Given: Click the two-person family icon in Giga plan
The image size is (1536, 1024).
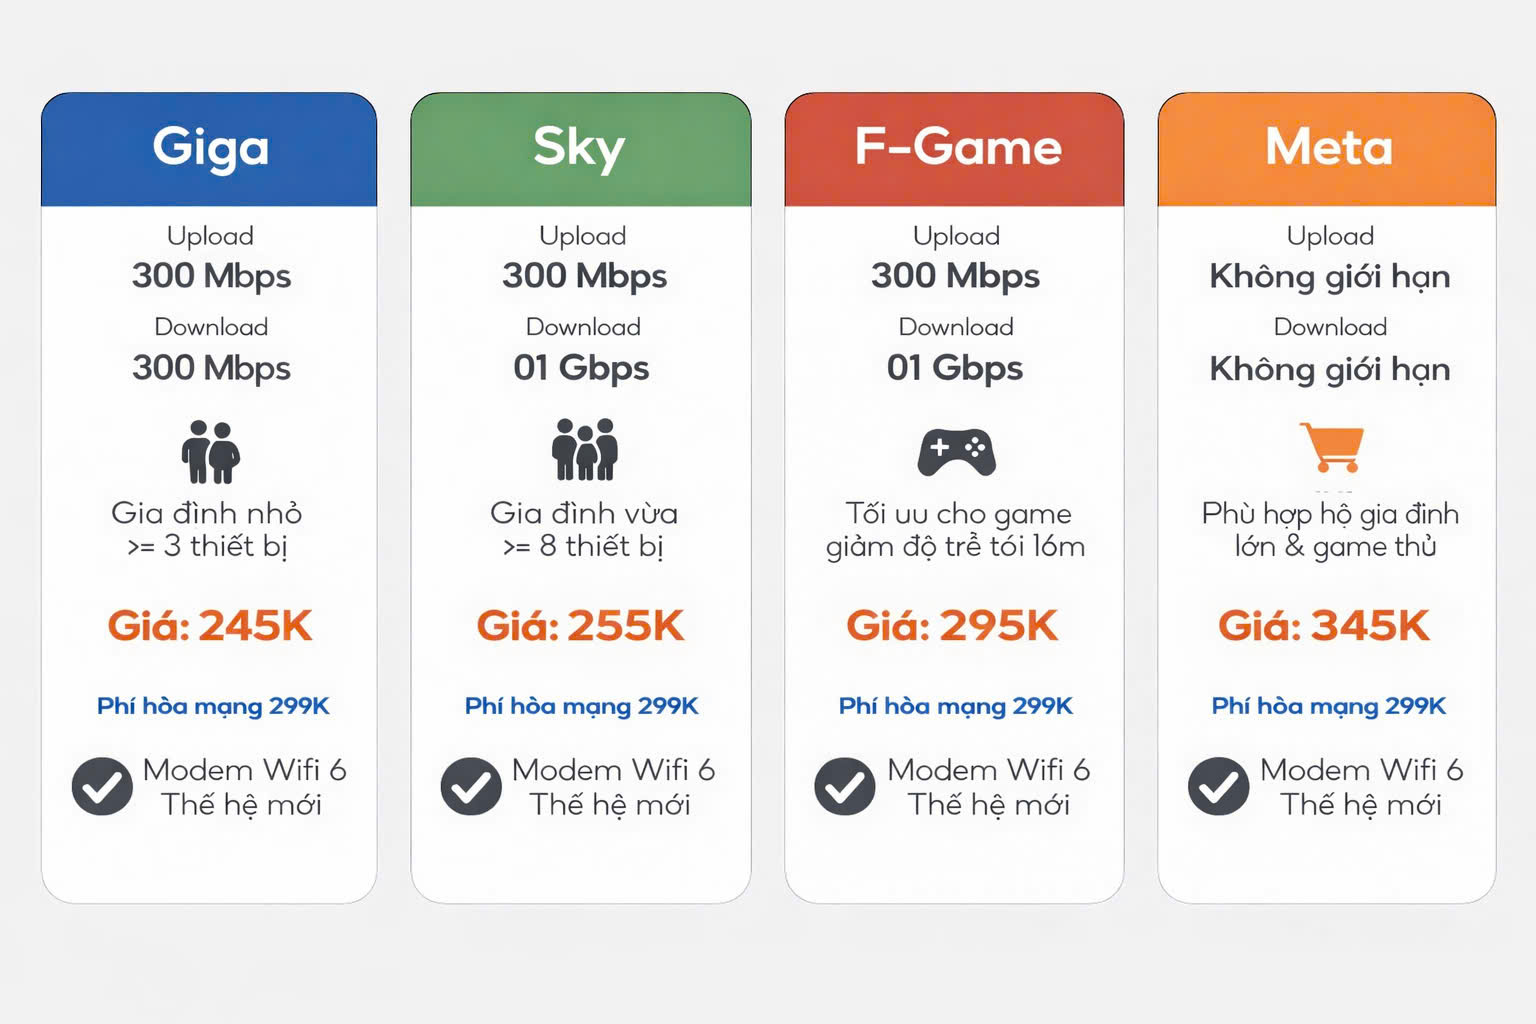Looking at the screenshot, I should (x=211, y=452).
